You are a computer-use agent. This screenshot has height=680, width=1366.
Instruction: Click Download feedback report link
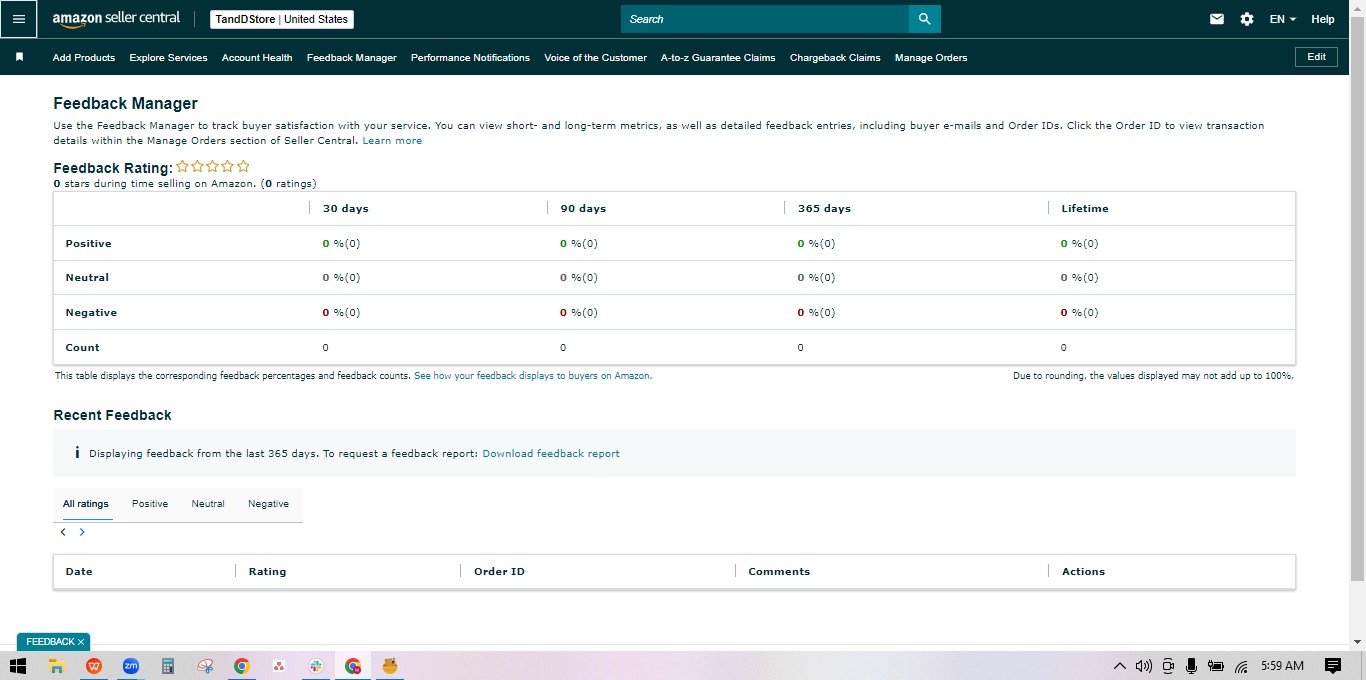[x=551, y=454]
